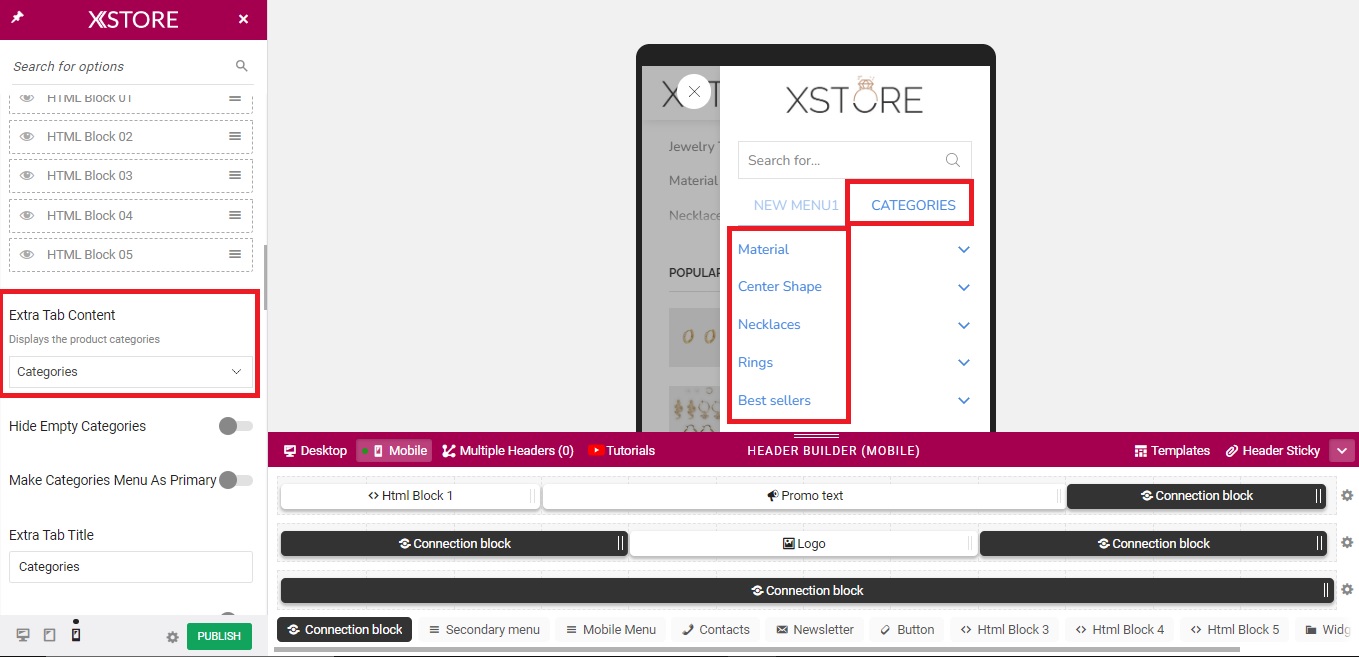Screen dimensions: 1359x657
Task: Expand the Necklaces category chevron
Action: pyautogui.click(x=964, y=325)
